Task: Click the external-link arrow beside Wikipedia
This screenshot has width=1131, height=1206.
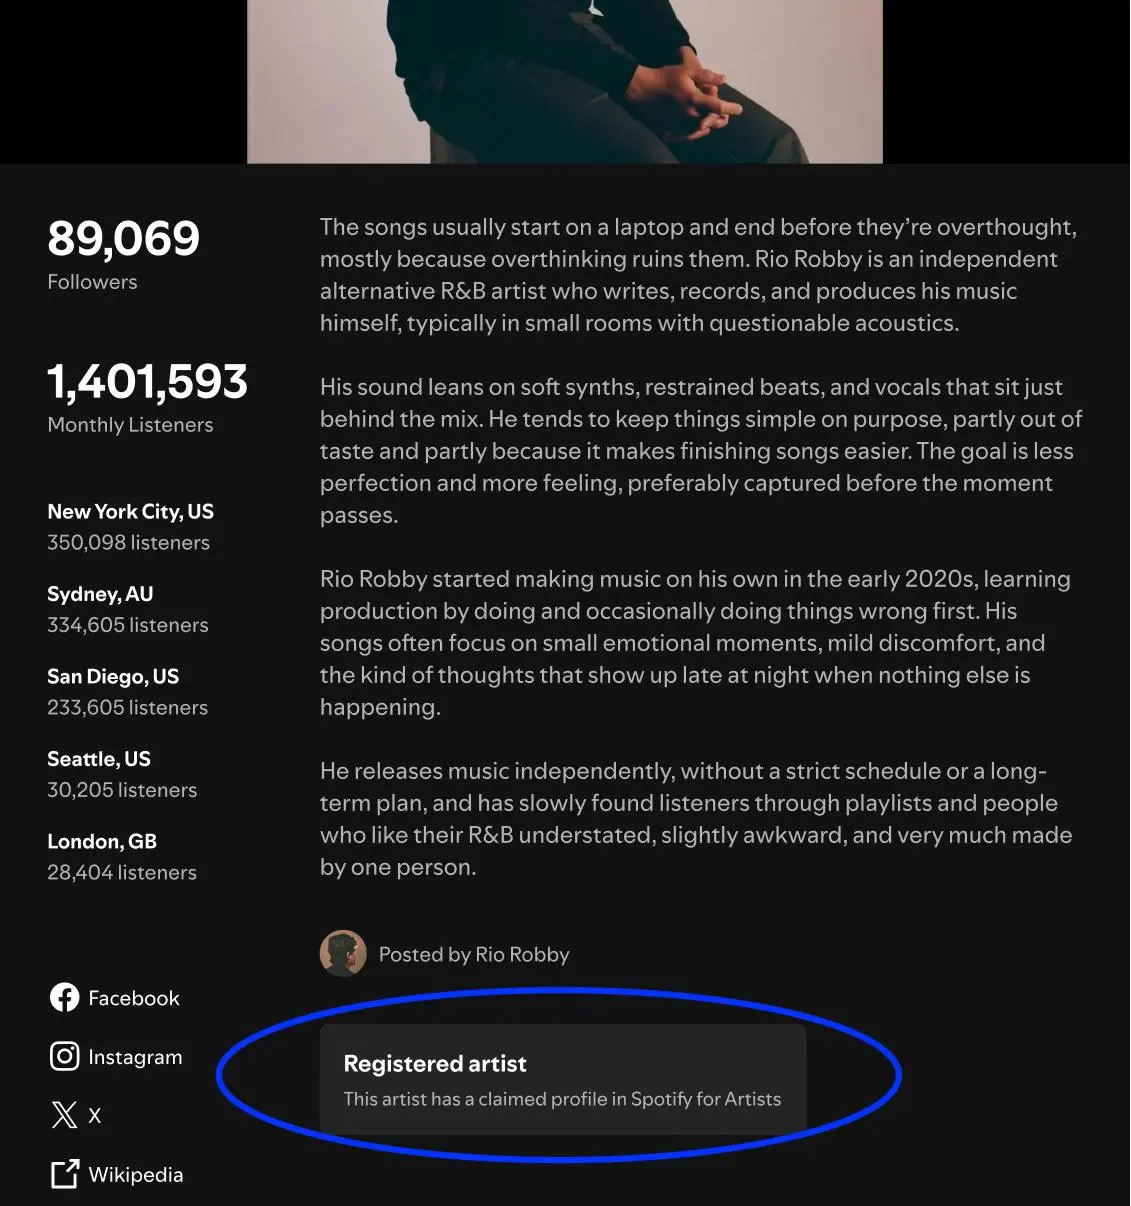Action: click(64, 1174)
